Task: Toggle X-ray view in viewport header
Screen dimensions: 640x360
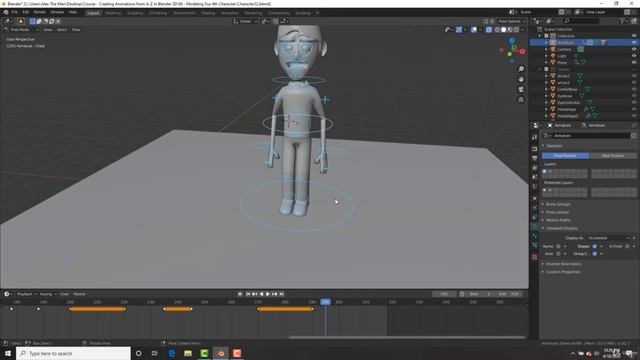Action: pos(489,30)
